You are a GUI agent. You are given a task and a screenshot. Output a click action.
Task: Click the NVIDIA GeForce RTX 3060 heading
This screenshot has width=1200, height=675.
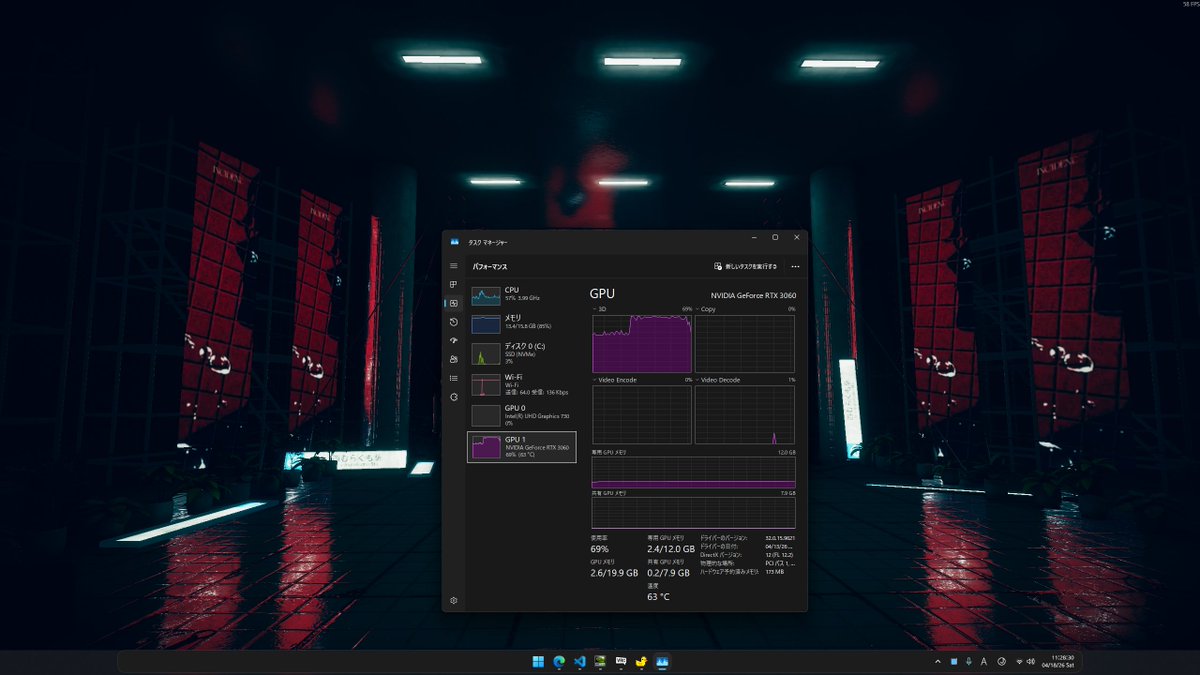pos(753,296)
